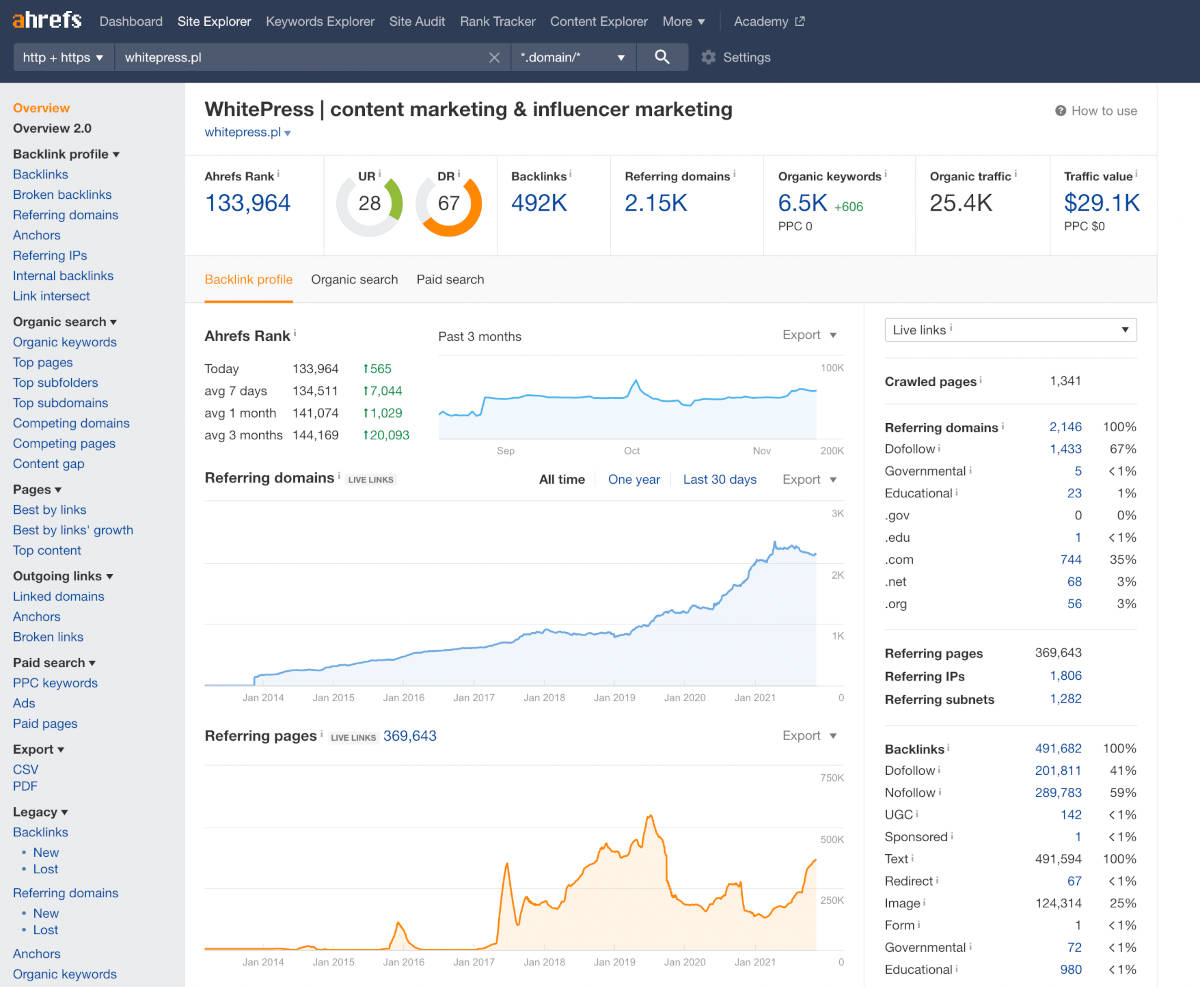Open Best by links' growth report
This screenshot has width=1200, height=987.
[x=73, y=530]
